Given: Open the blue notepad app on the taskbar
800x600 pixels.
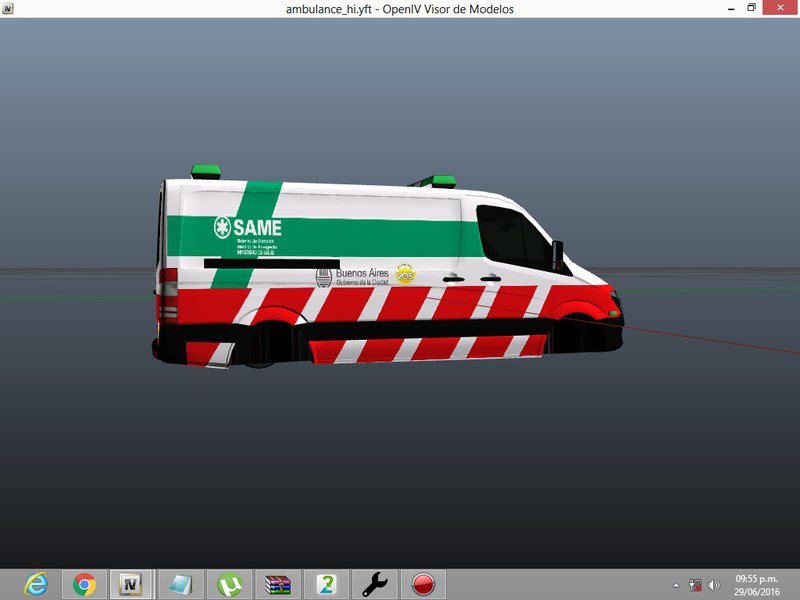Looking at the screenshot, I should [x=181, y=584].
